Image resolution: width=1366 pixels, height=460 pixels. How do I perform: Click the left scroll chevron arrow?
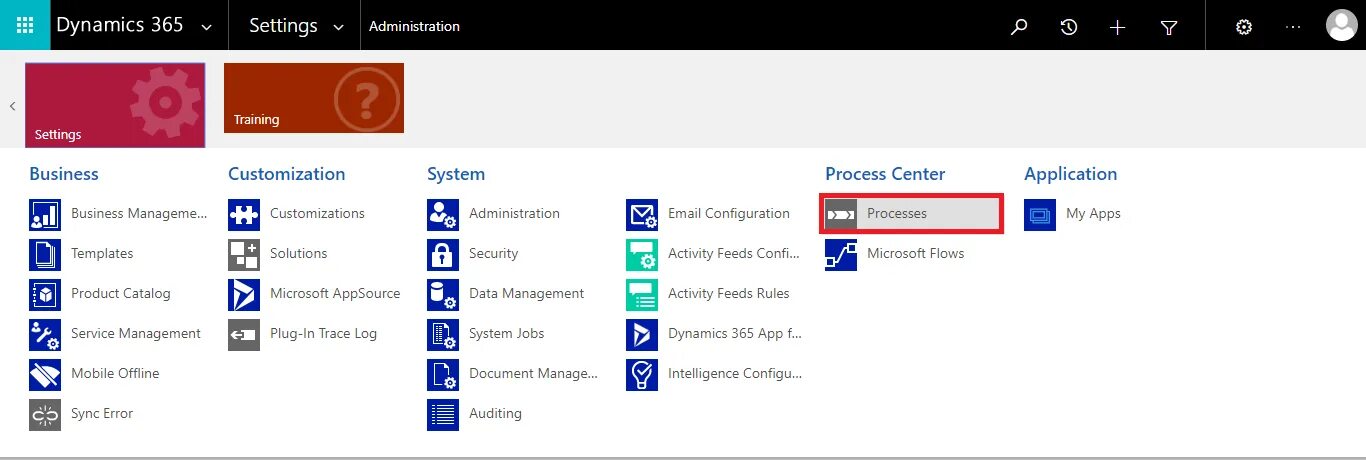(12, 105)
